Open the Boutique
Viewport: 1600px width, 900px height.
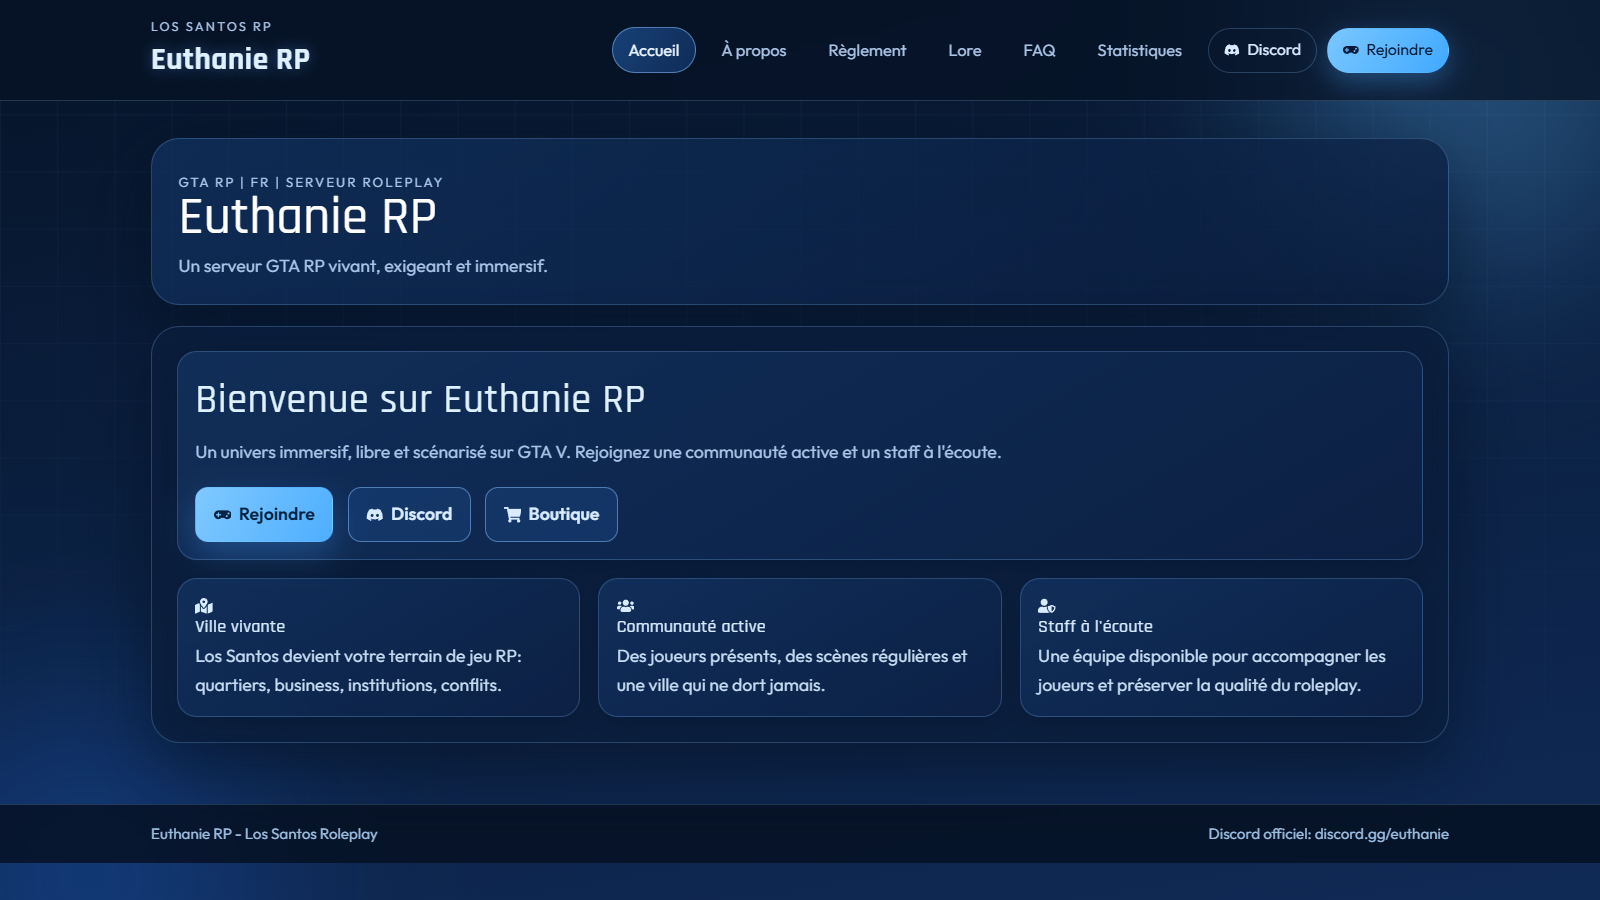(551, 514)
